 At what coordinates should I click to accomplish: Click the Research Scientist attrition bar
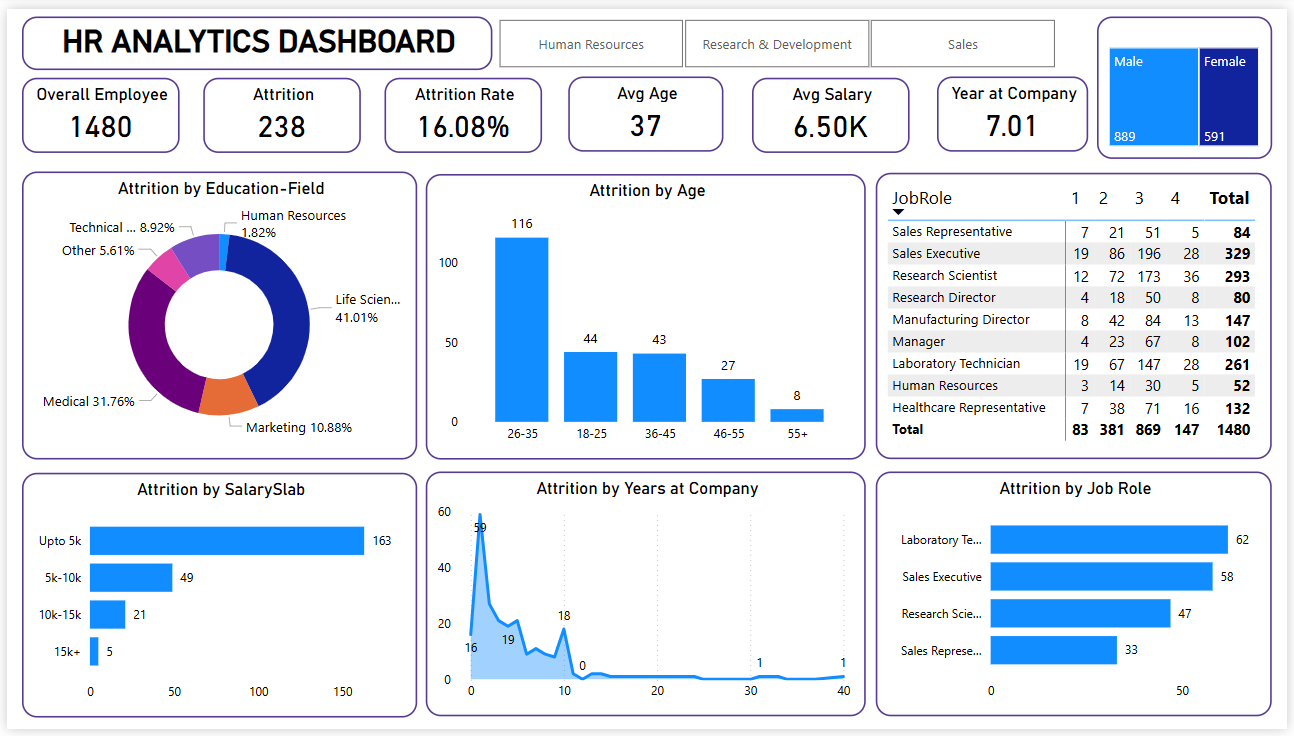1080,613
